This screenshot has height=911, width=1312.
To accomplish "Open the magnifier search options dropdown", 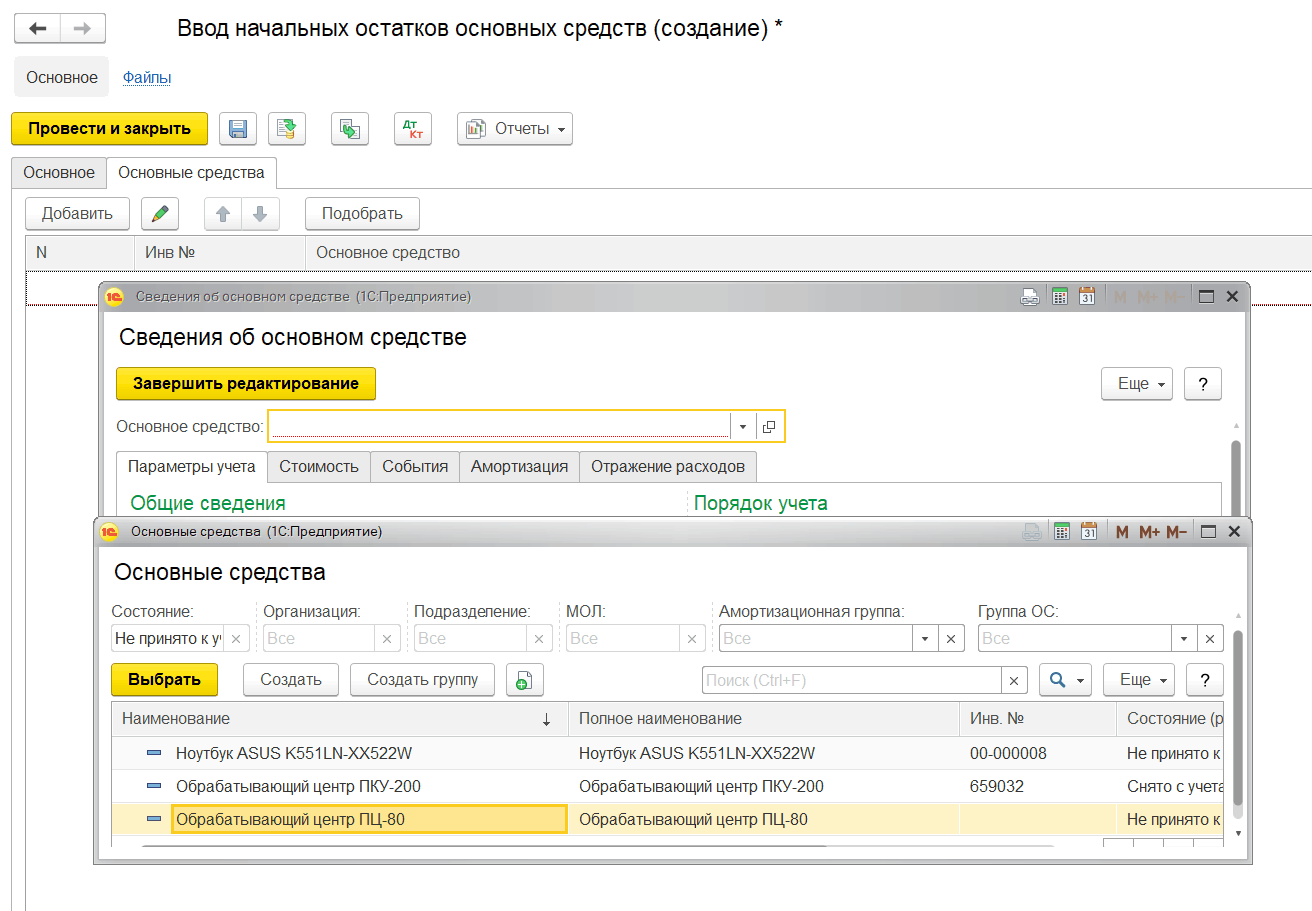I will coord(1066,680).
